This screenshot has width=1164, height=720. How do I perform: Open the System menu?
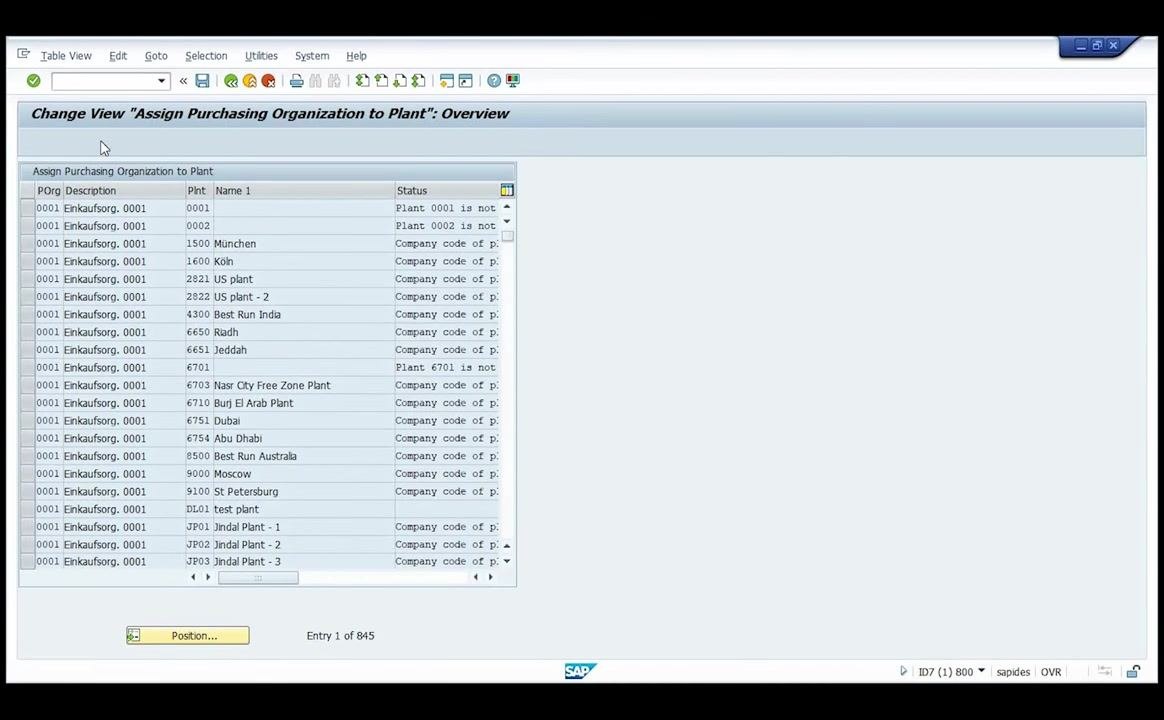pos(312,56)
